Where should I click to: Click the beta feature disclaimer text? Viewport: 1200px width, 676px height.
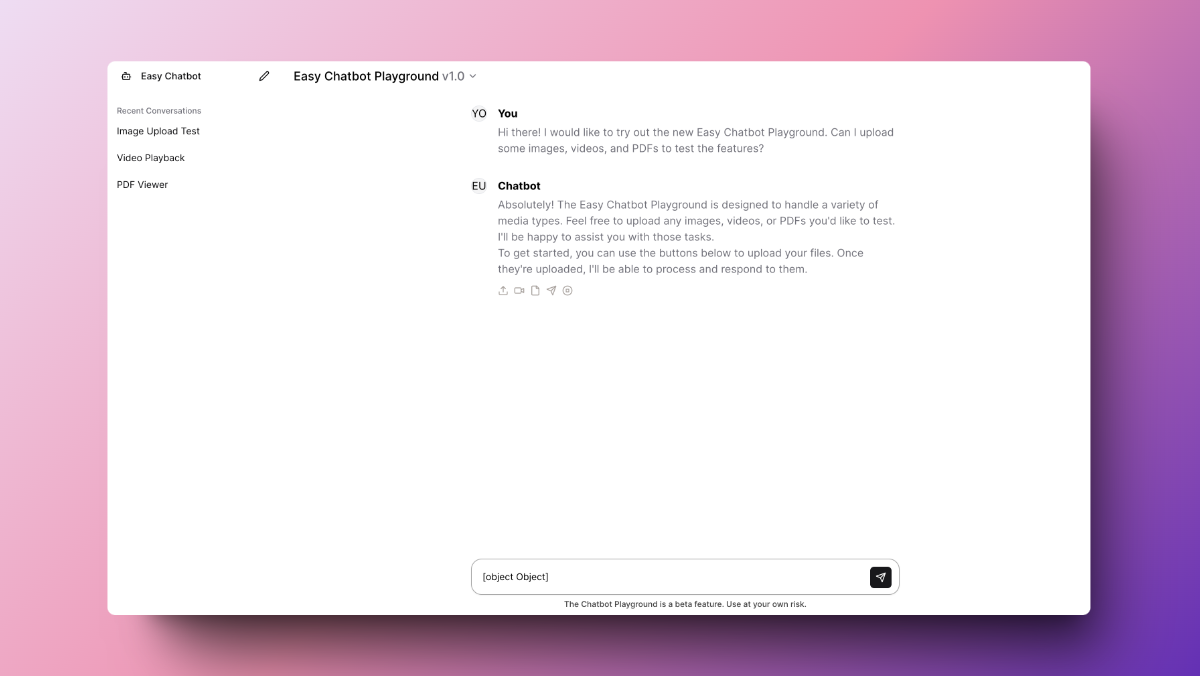(685, 604)
